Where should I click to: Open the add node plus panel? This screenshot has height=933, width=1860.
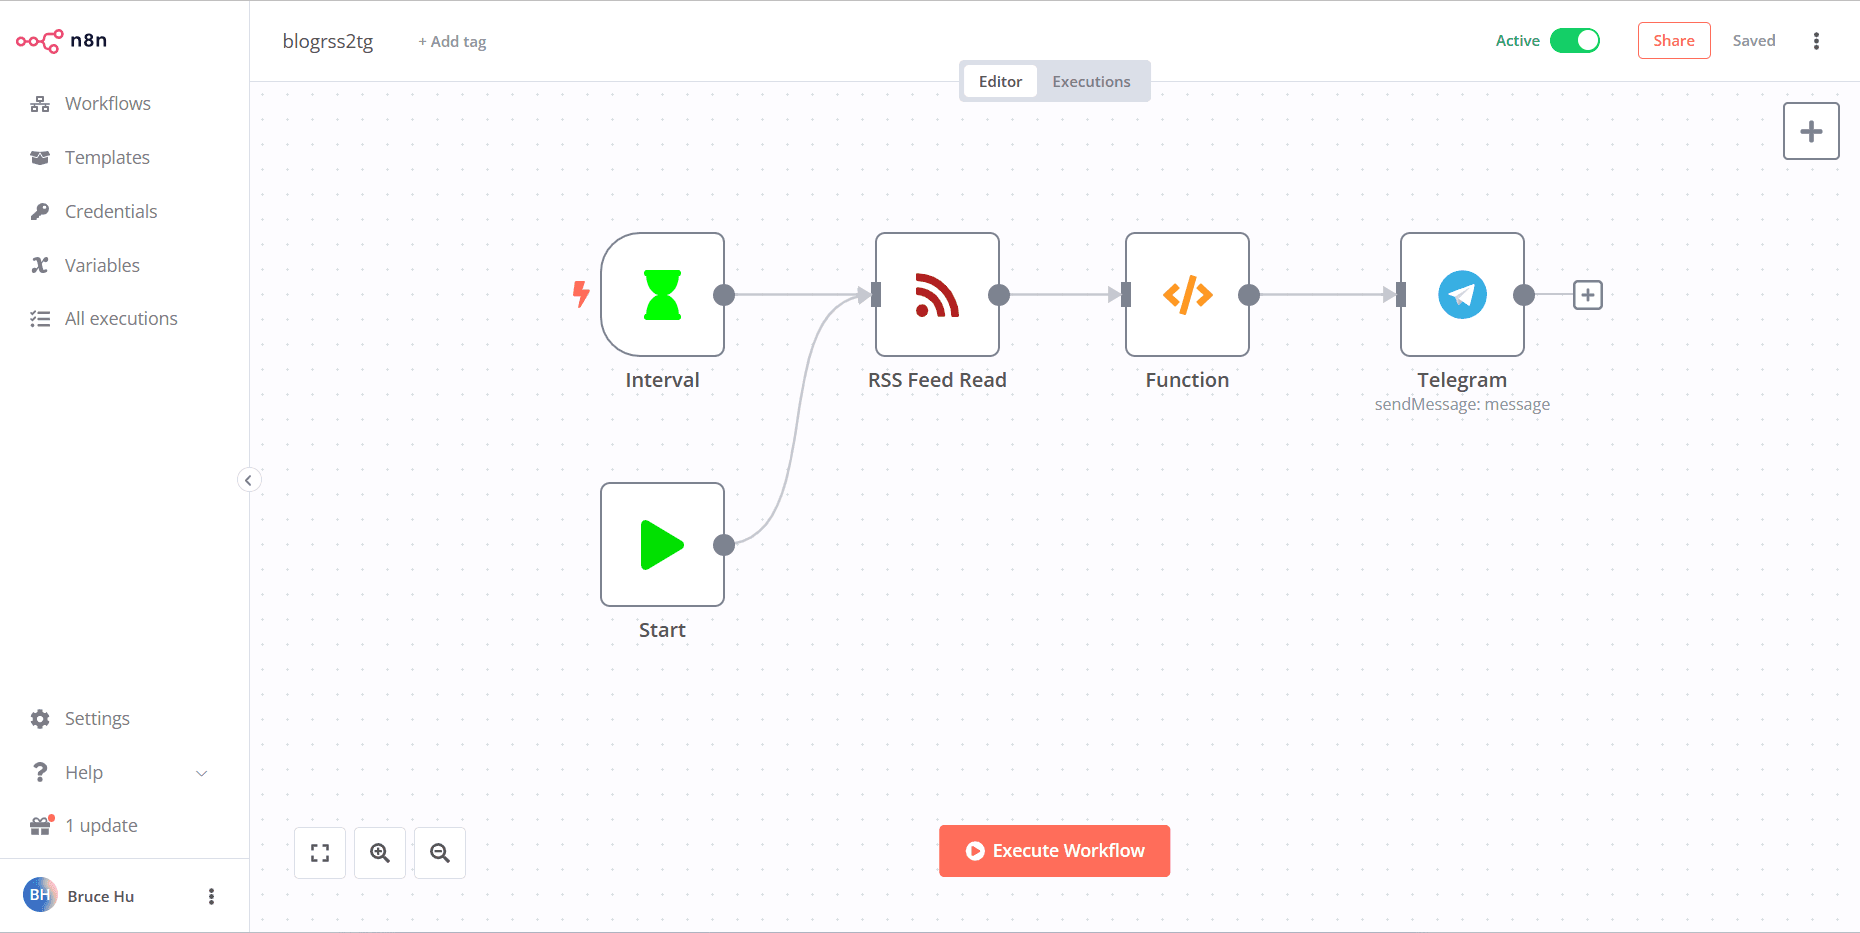[x=1811, y=131]
